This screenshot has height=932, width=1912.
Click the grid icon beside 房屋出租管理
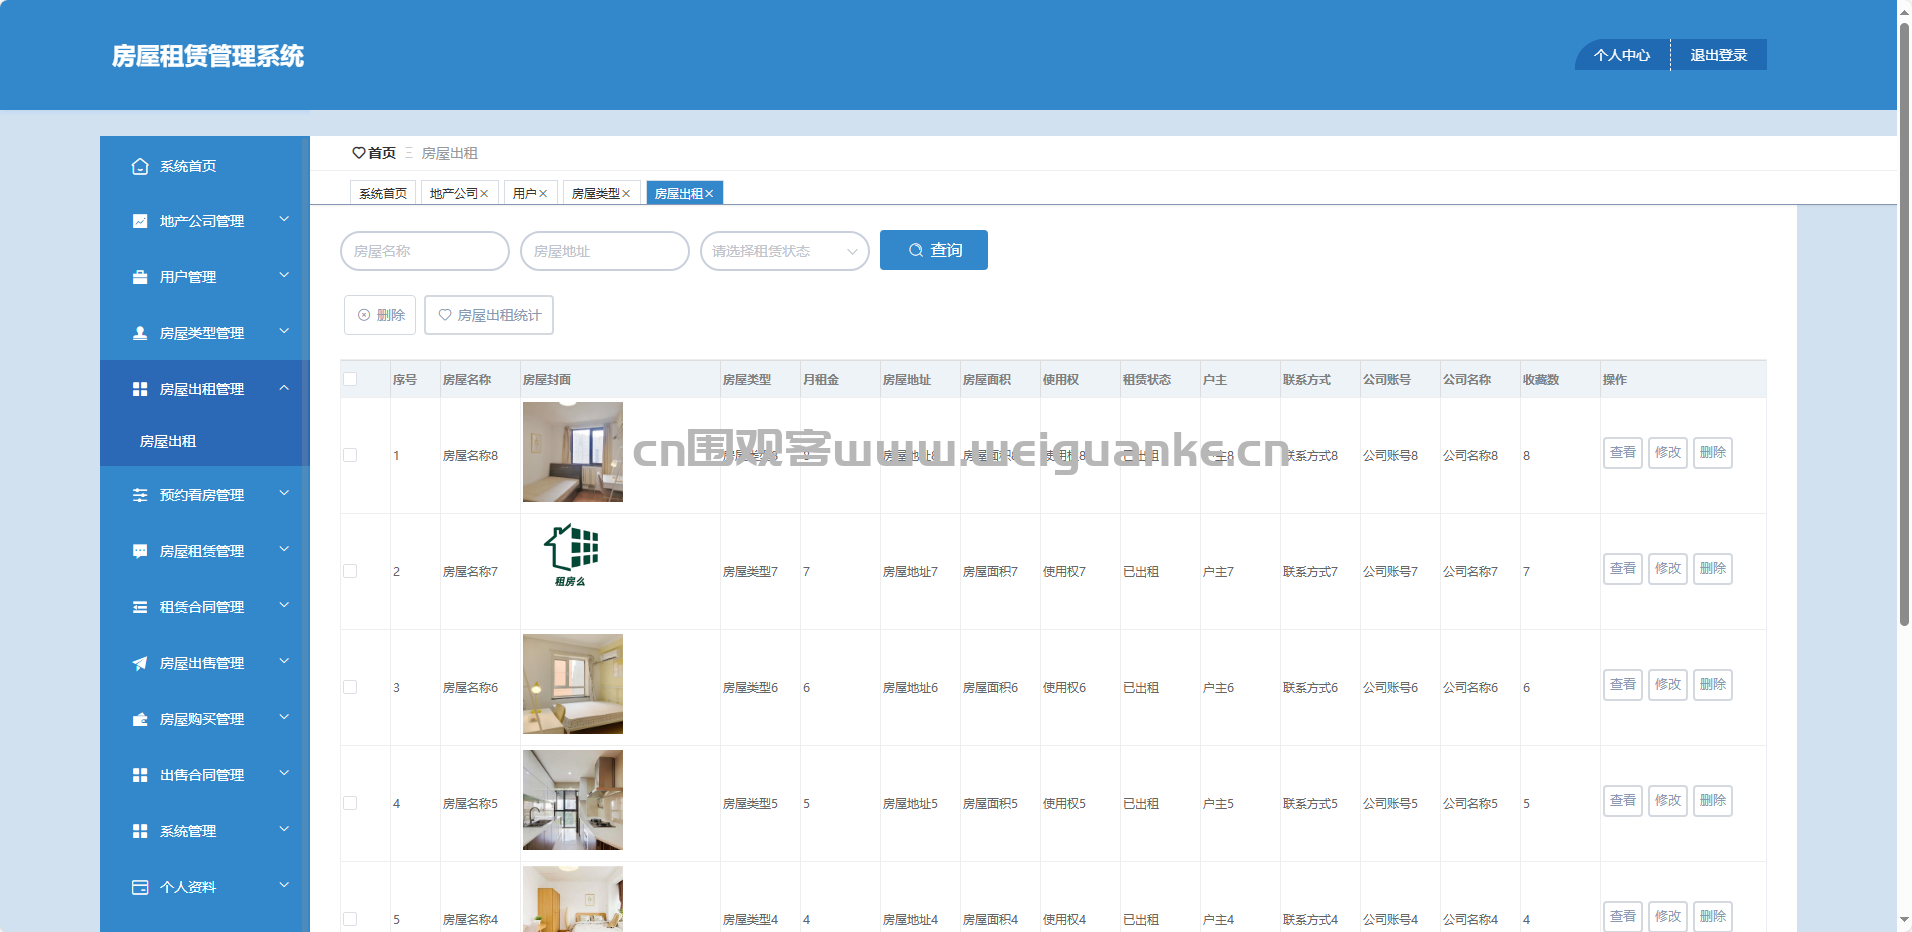click(x=140, y=389)
